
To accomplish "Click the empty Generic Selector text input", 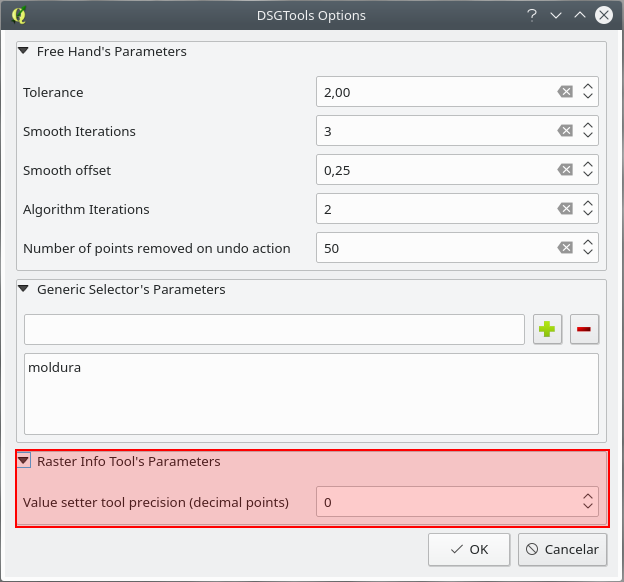I will tap(274, 329).
